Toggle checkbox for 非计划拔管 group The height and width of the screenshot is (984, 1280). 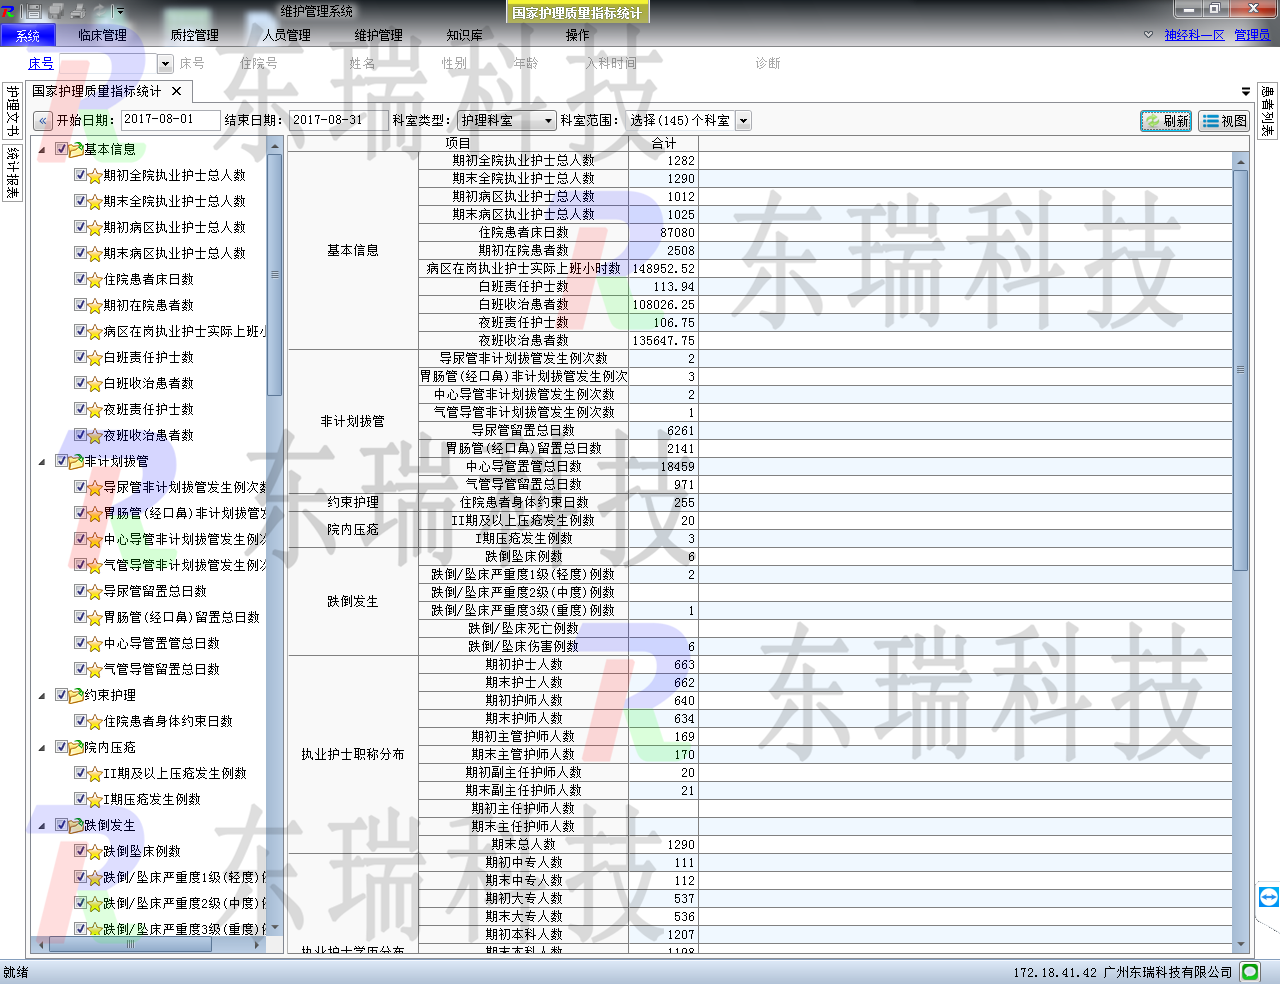62,461
